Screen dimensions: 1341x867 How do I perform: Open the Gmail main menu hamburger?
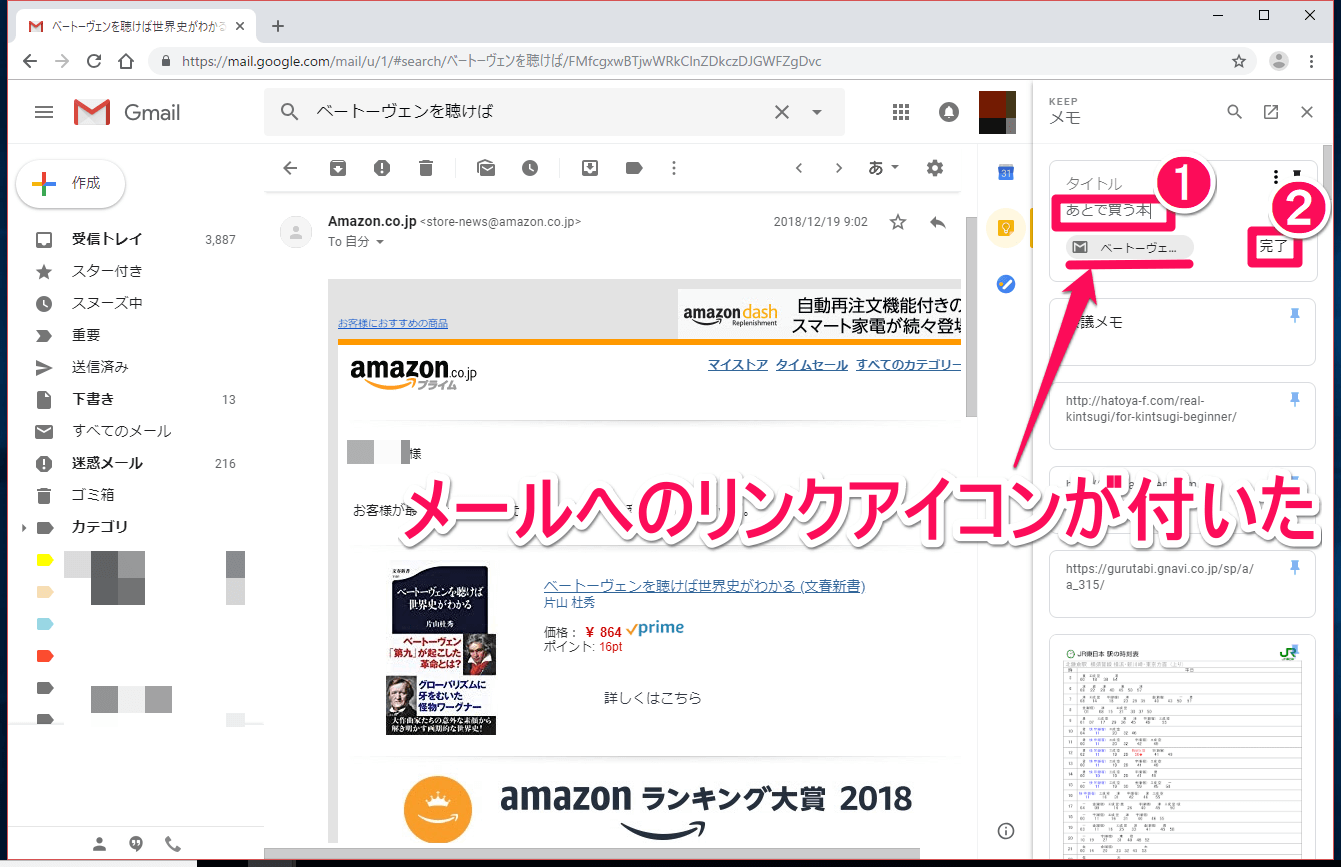click(x=44, y=112)
